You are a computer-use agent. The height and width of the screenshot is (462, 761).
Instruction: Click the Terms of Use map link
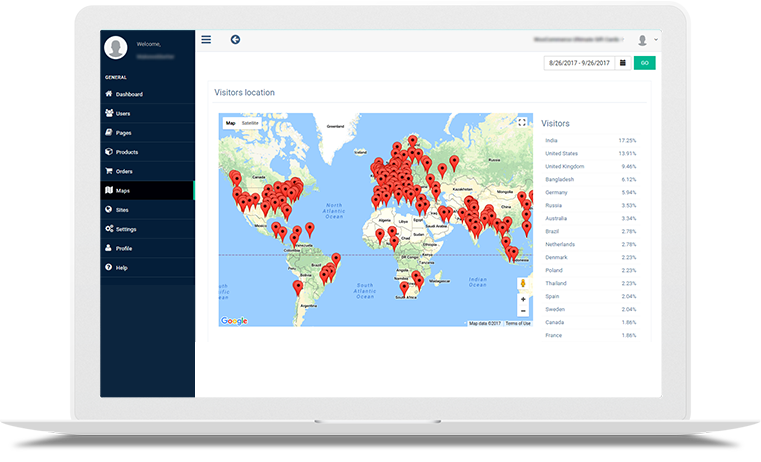[518, 323]
